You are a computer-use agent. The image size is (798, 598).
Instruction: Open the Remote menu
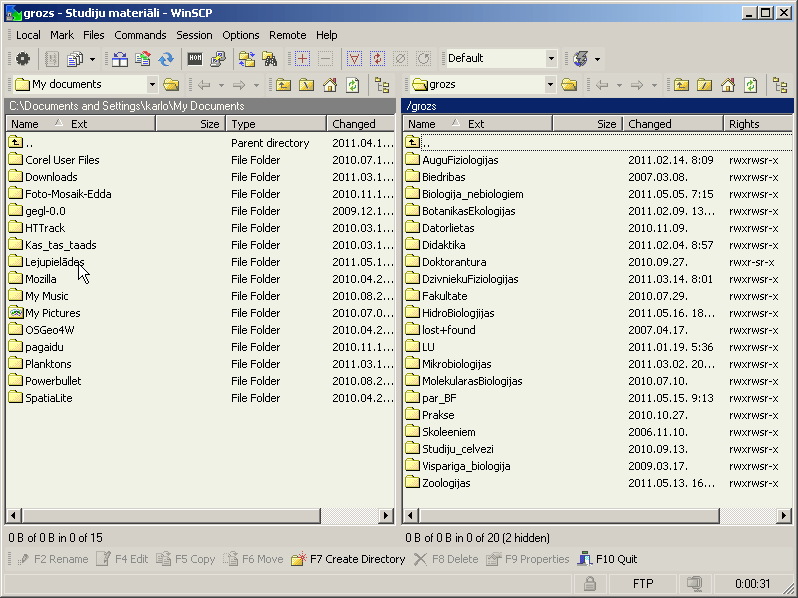(x=288, y=35)
